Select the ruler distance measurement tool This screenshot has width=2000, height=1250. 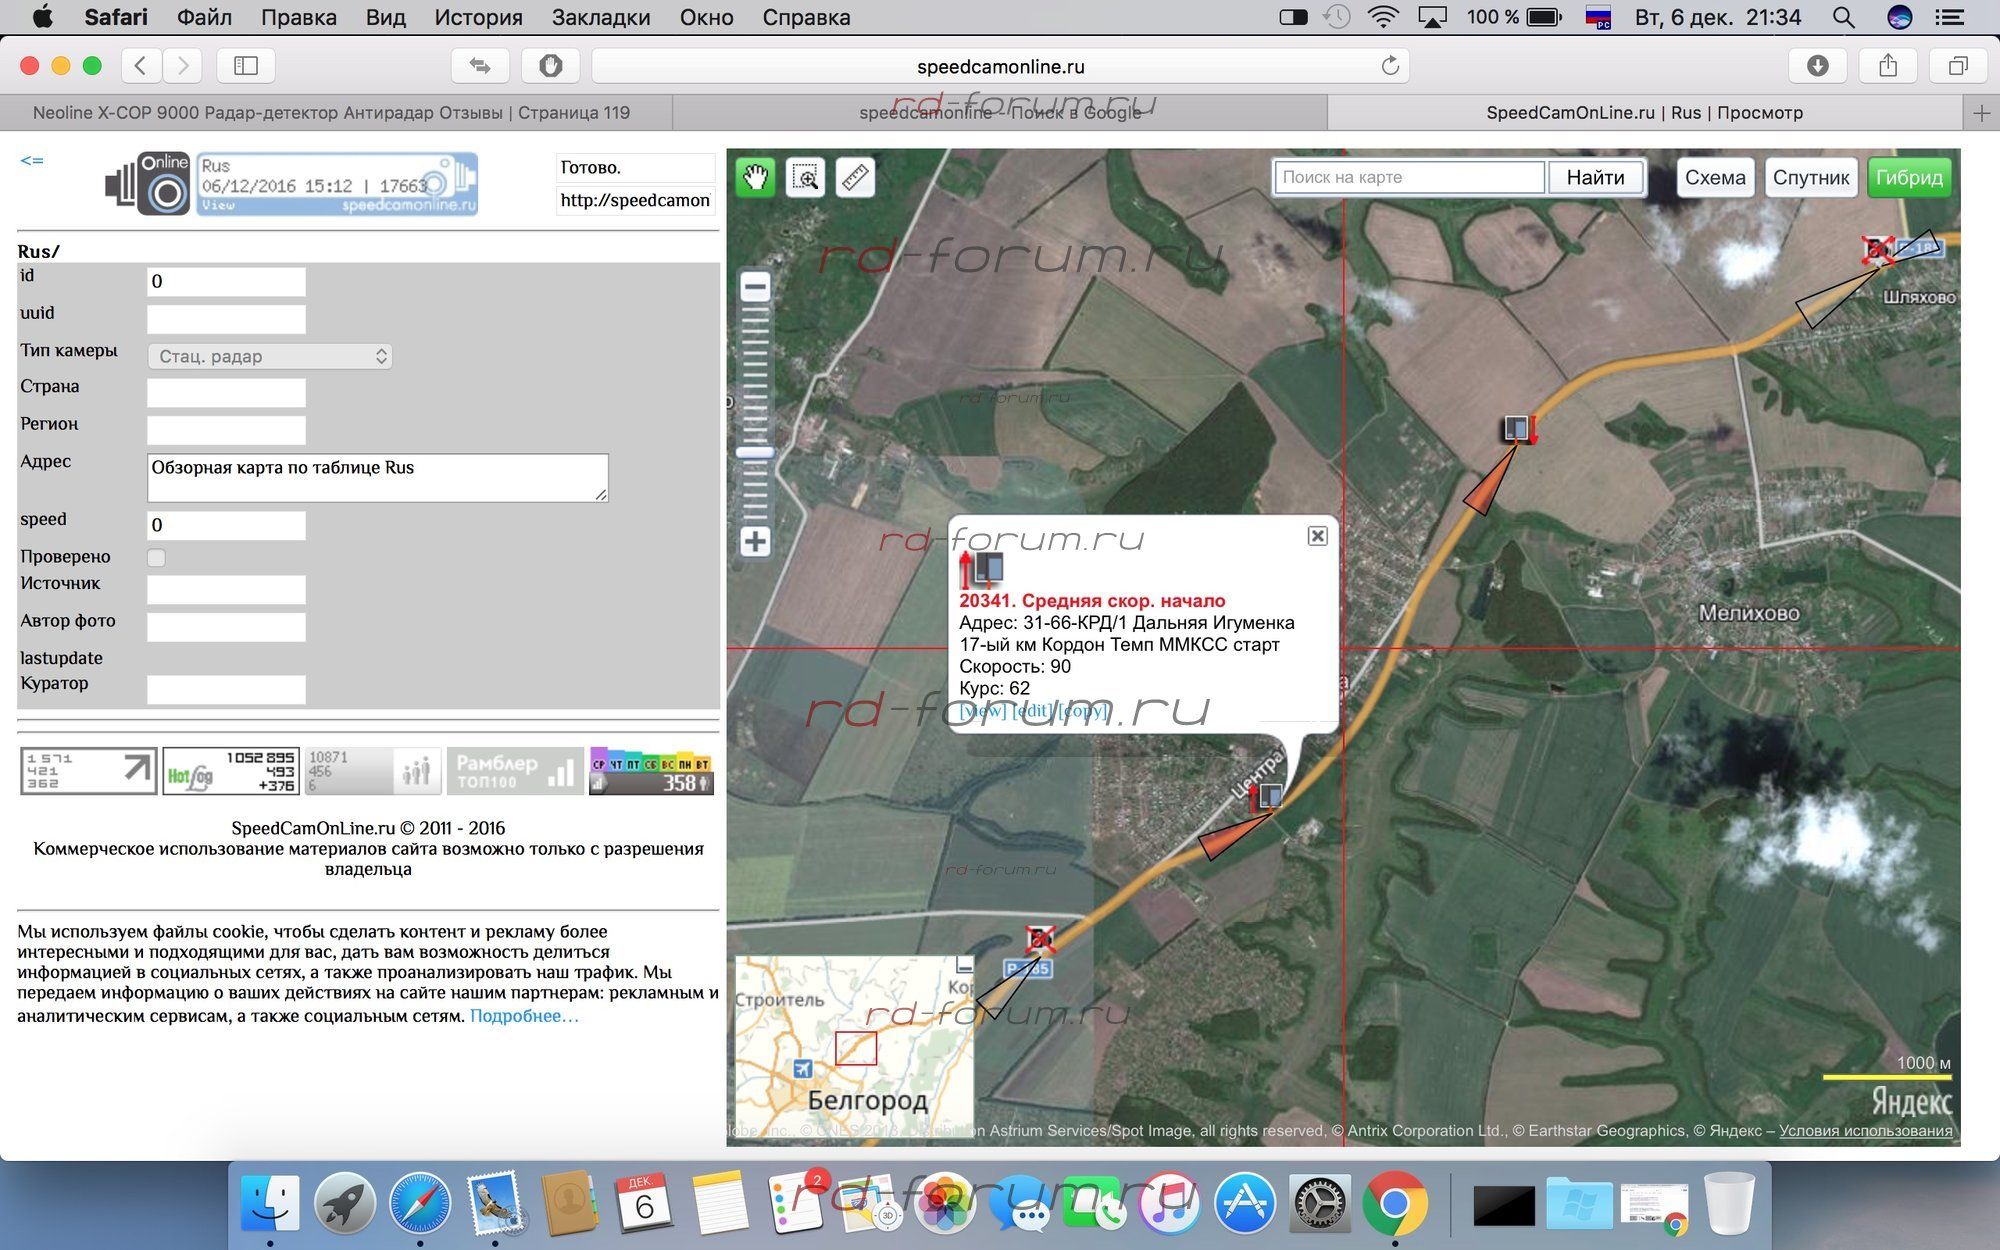tap(855, 178)
